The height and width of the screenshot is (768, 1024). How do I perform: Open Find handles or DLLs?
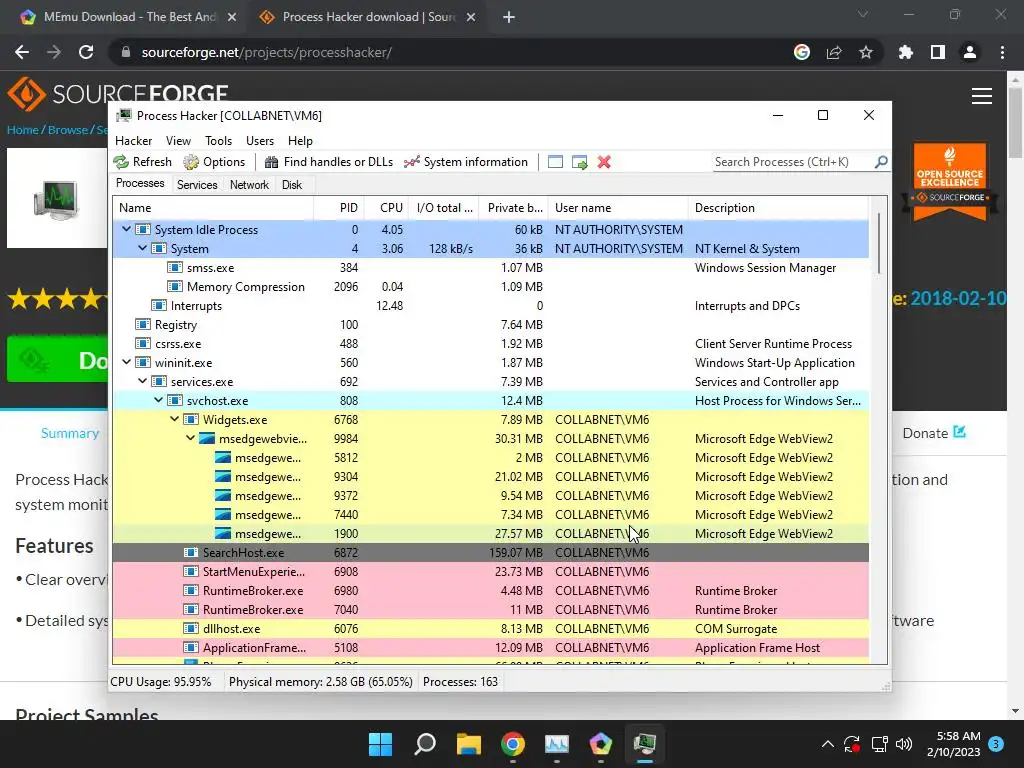(x=329, y=162)
